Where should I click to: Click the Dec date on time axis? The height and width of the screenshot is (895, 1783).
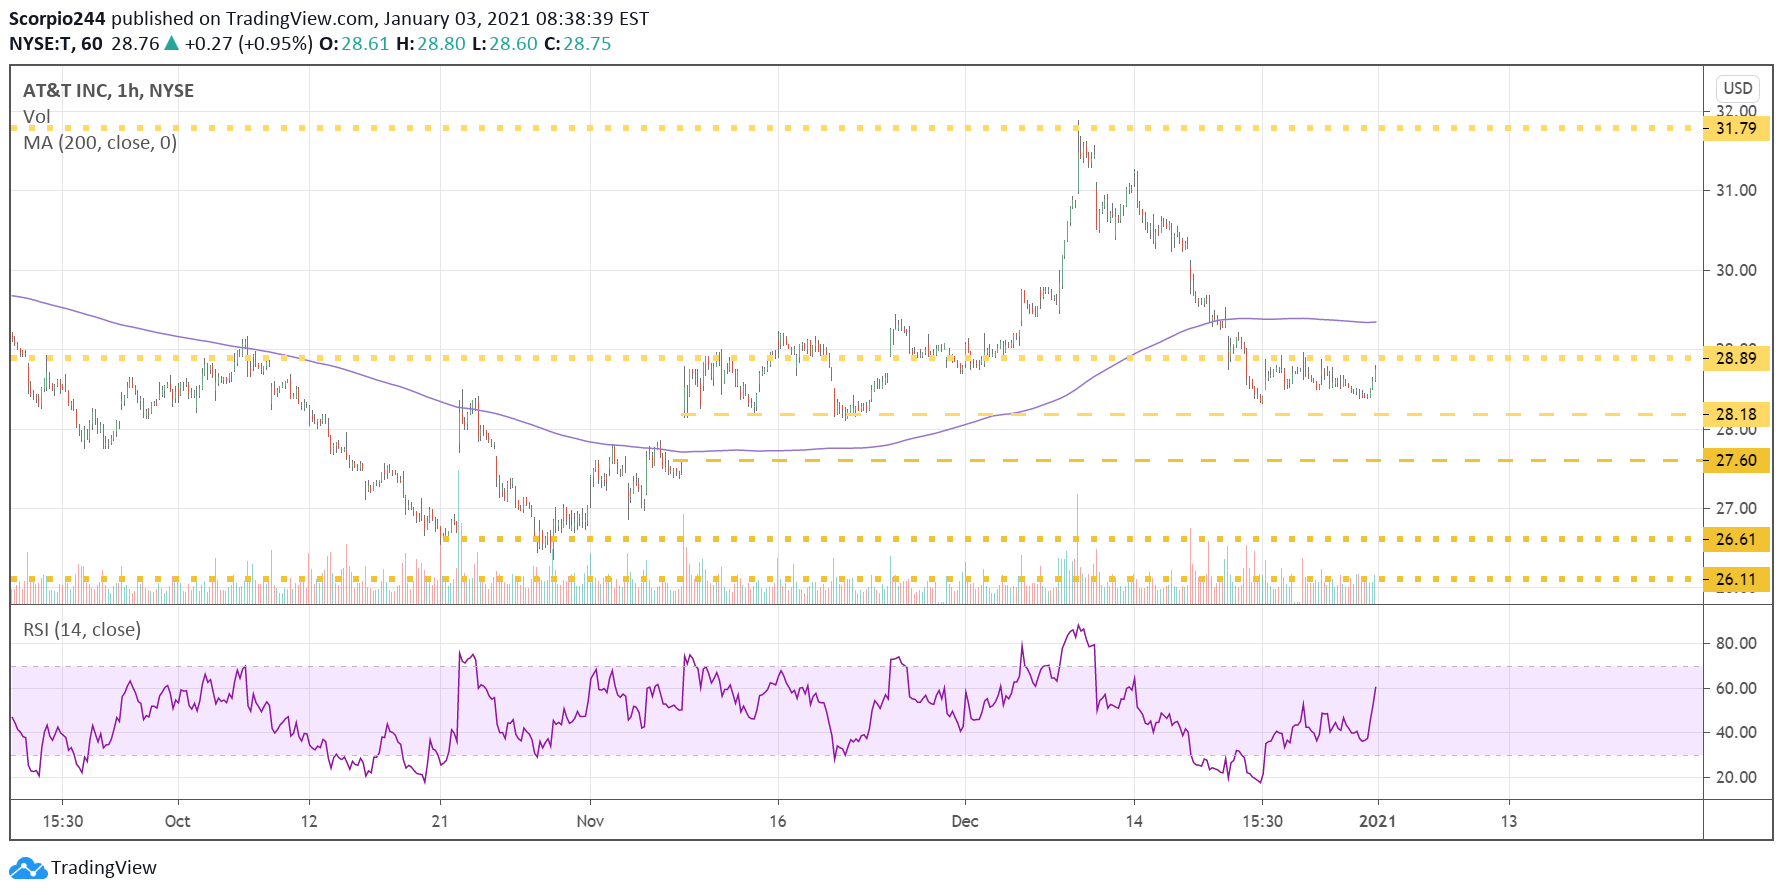click(965, 821)
